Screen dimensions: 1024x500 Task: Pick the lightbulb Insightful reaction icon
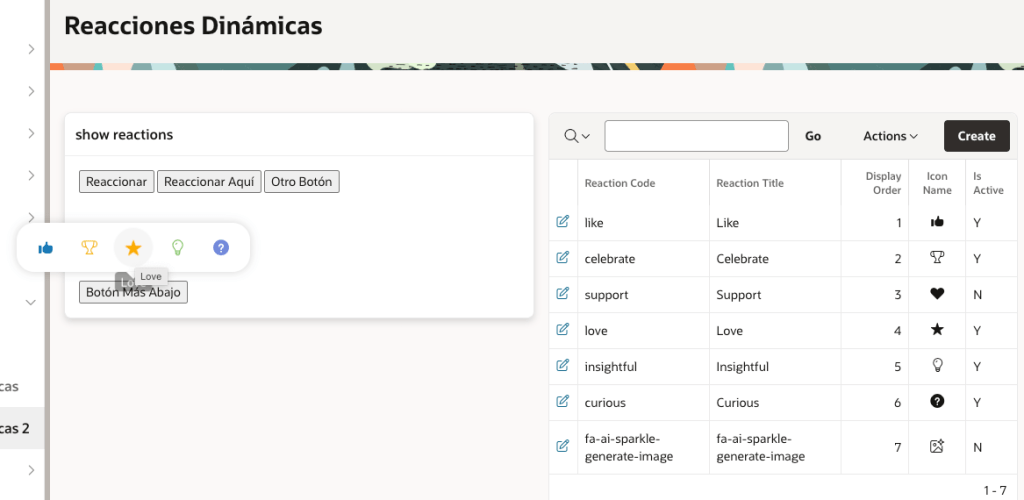(177, 248)
